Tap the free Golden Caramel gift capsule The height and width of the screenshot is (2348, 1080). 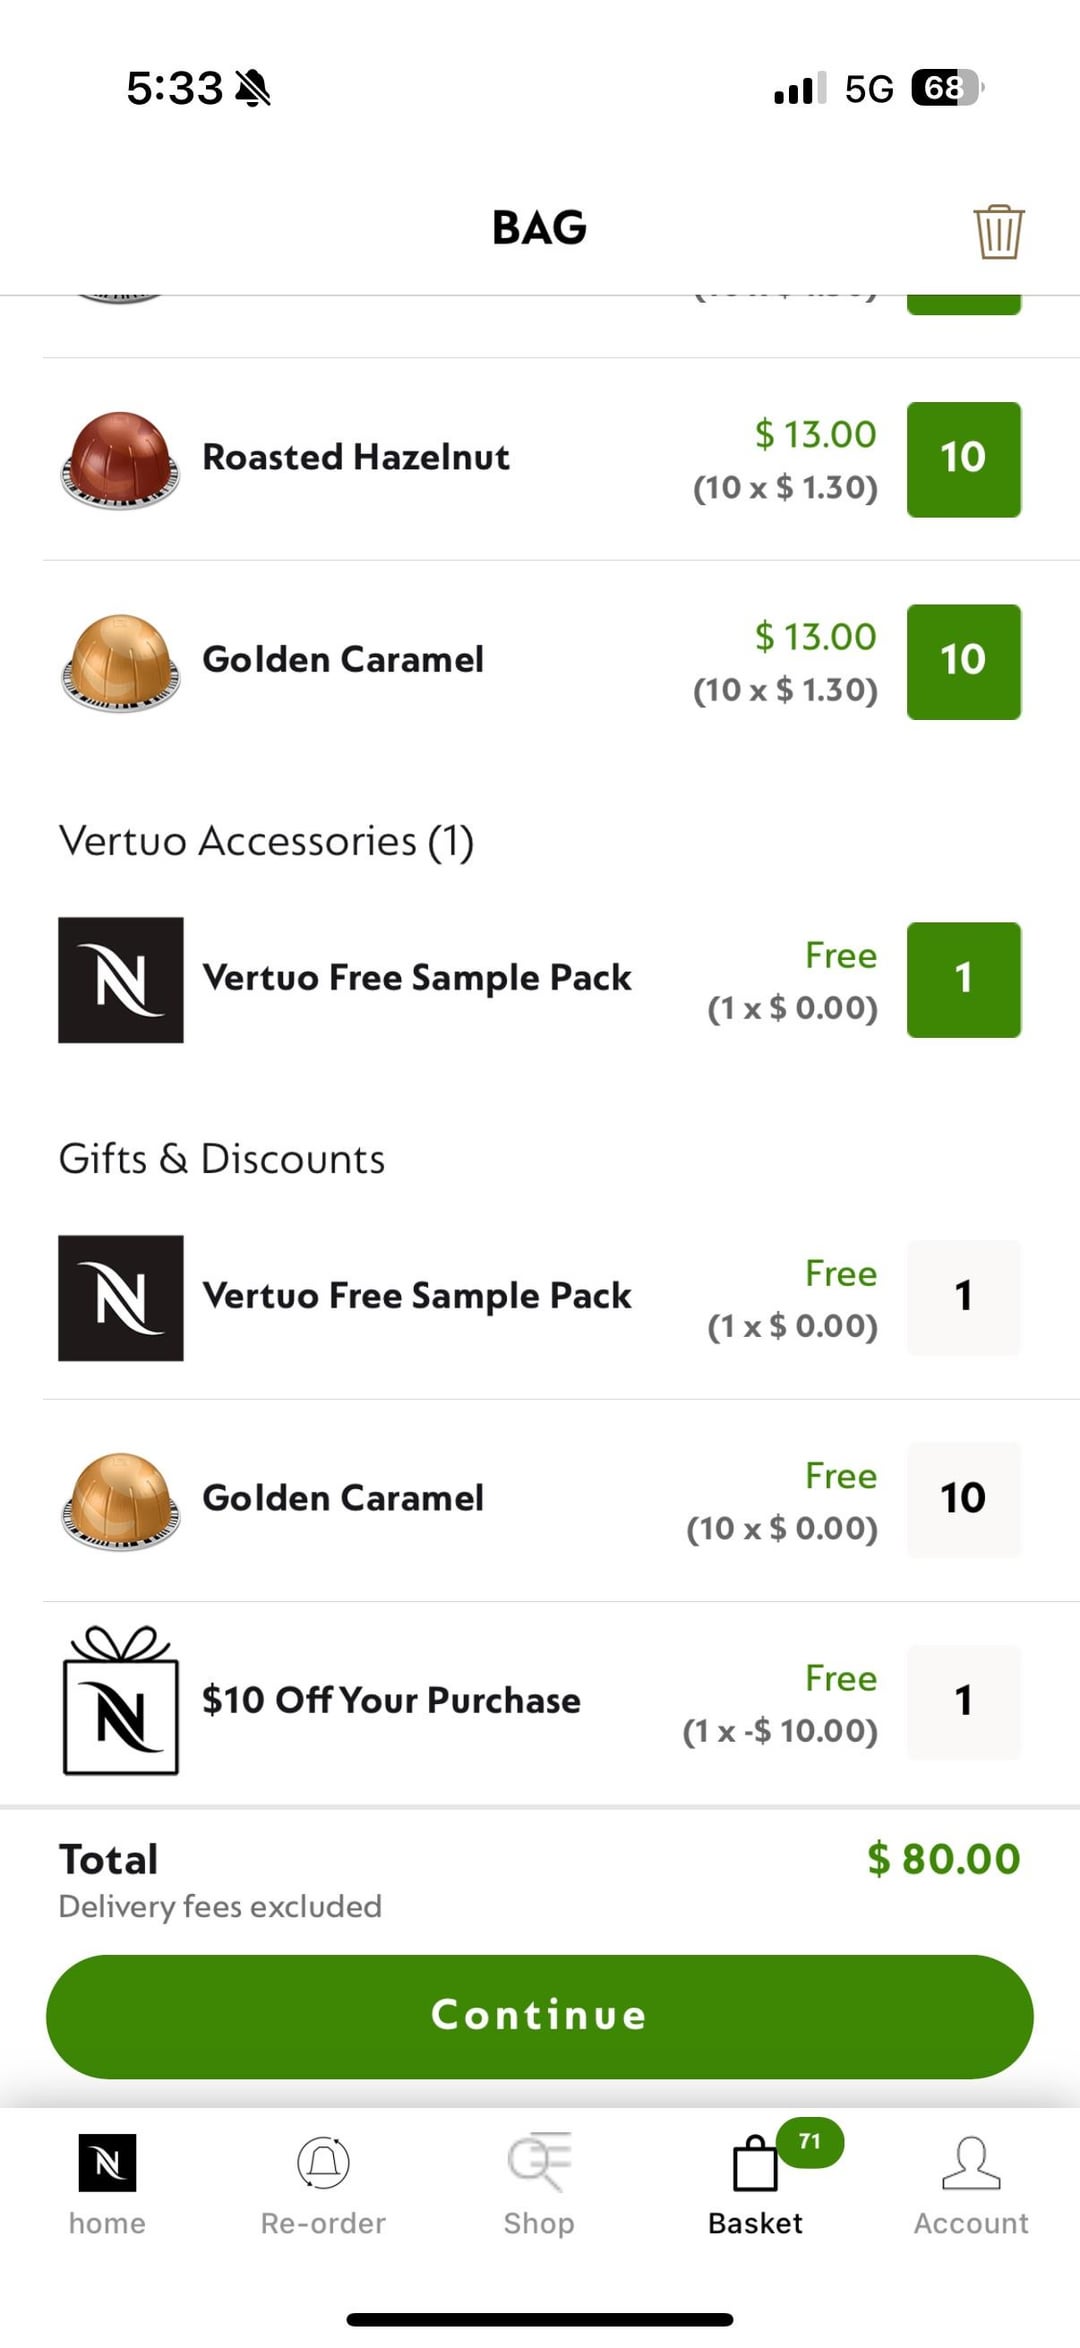pyautogui.click(x=121, y=1500)
